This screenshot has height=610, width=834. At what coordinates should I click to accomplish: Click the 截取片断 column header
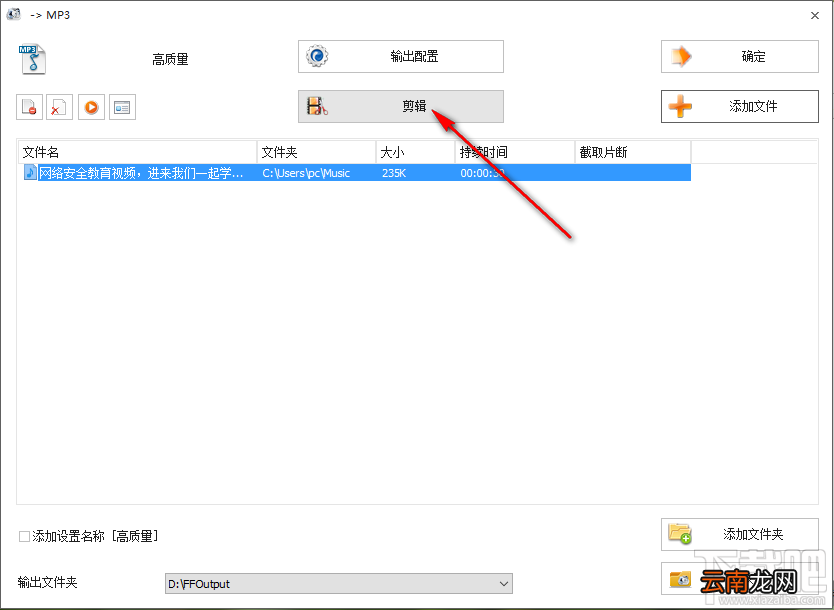pyautogui.click(x=633, y=152)
